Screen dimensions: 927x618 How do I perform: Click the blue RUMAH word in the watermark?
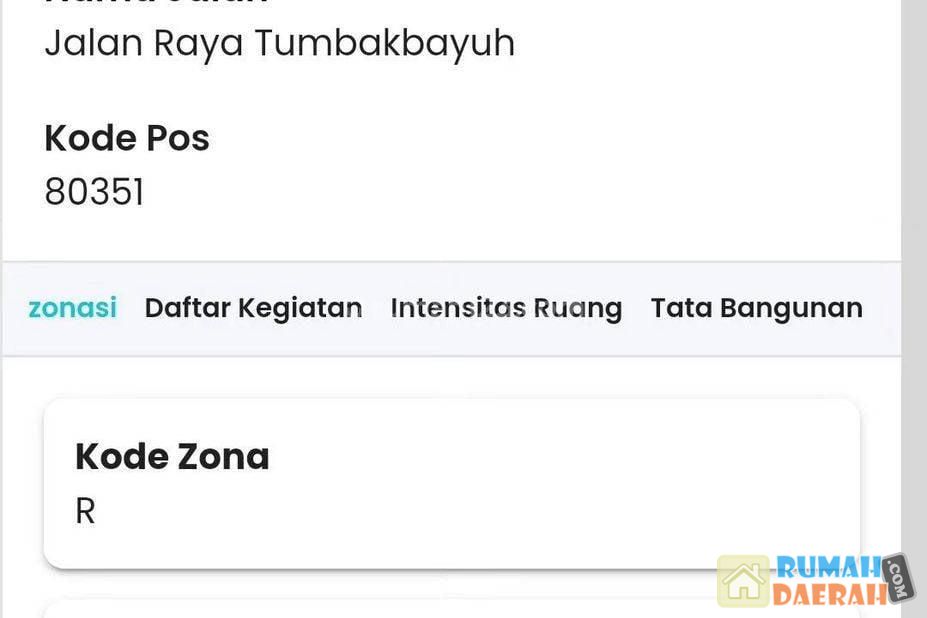point(828,569)
